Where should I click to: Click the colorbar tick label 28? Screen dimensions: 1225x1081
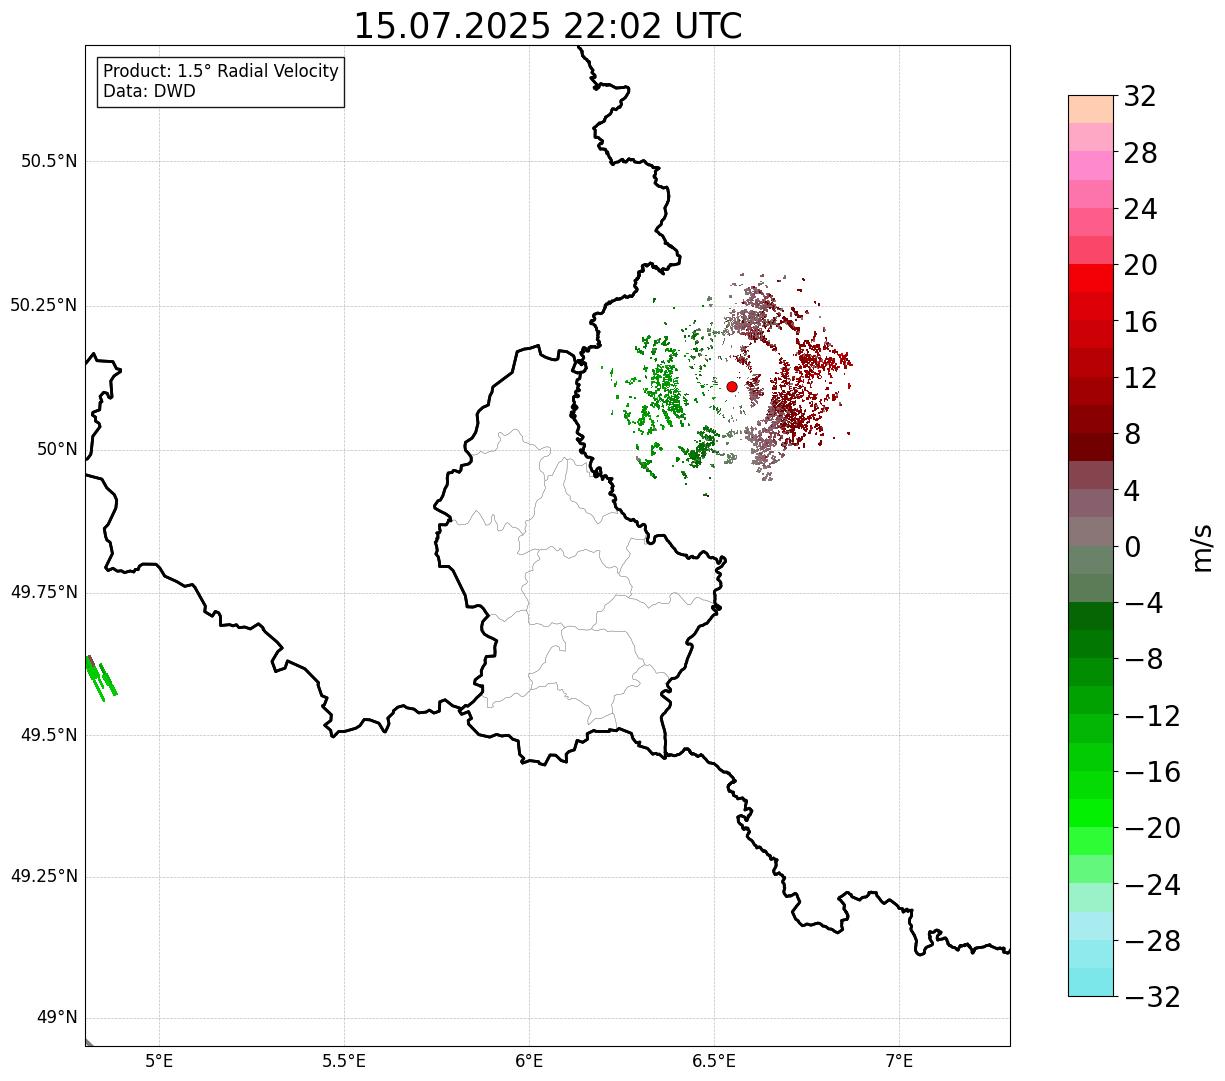coord(1140,153)
